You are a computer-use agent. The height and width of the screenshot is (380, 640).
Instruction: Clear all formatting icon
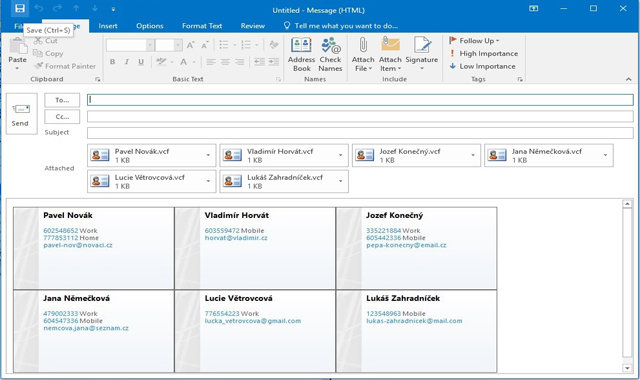(x=274, y=45)
